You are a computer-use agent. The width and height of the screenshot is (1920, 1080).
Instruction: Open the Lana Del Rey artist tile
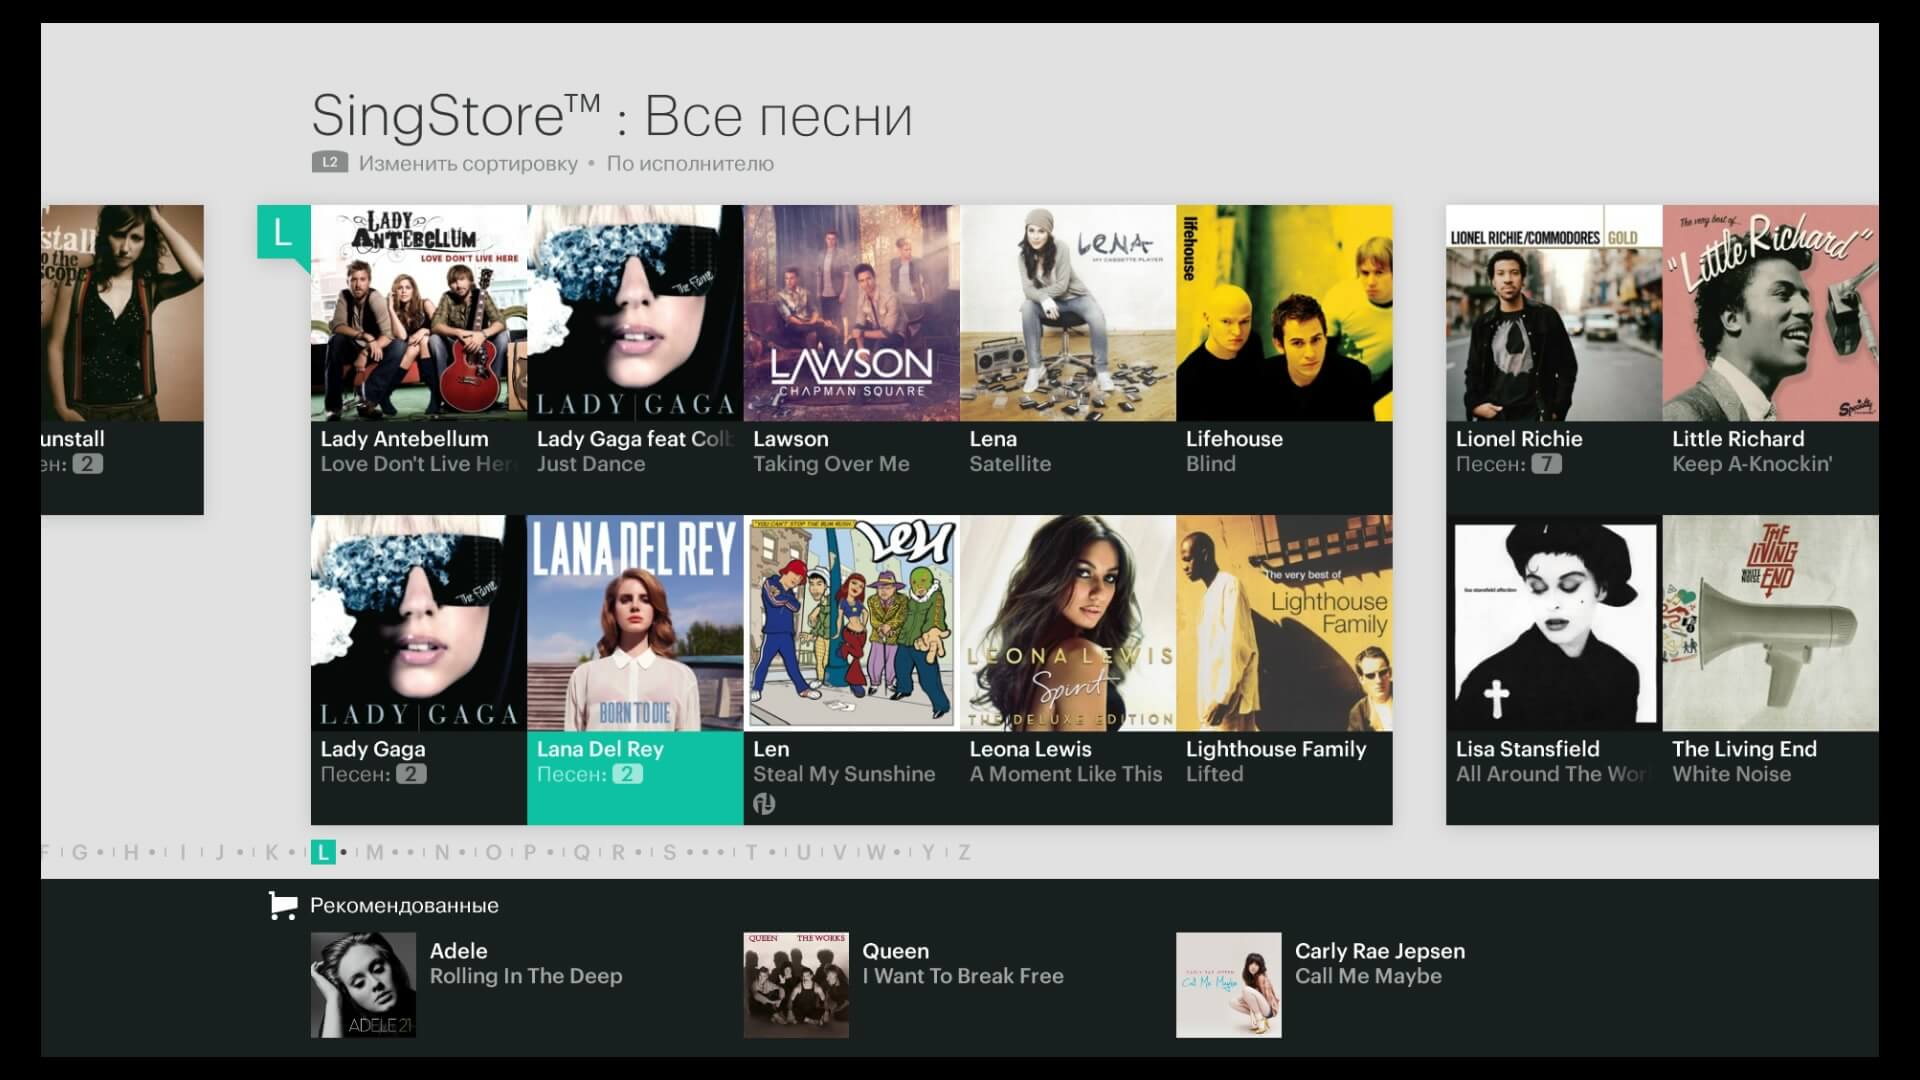[635, 625]
